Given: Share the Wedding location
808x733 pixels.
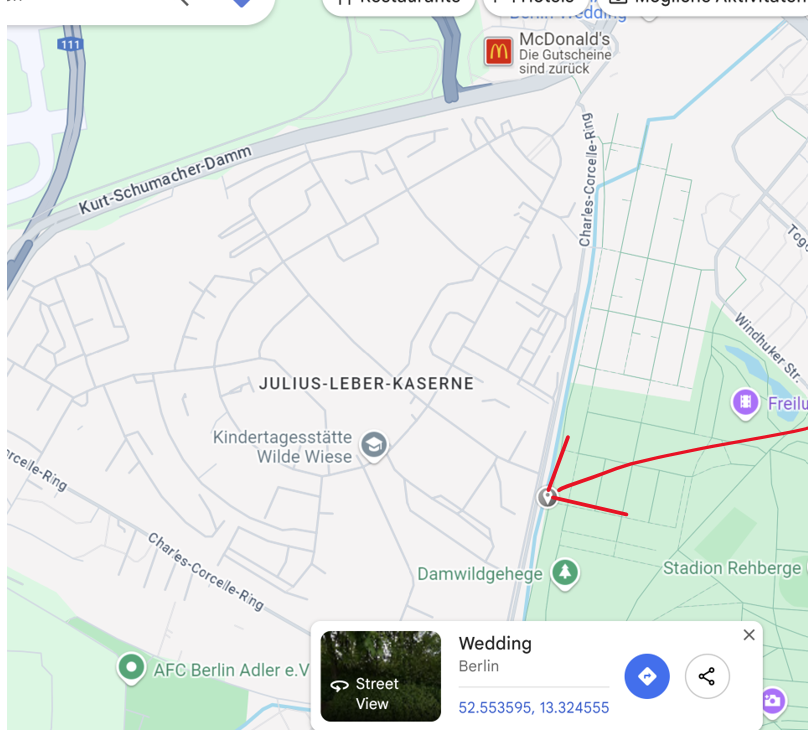Looking at the screenshot, I should pyautogui.click(x=707, y=676).
